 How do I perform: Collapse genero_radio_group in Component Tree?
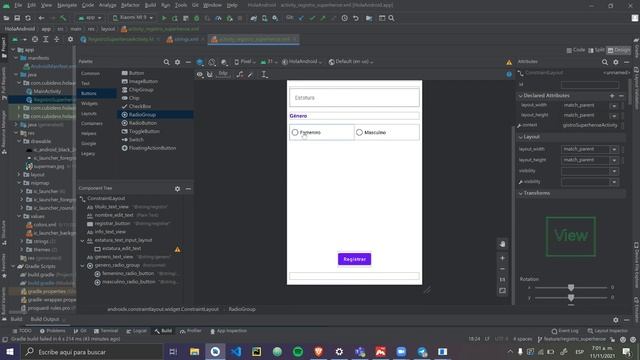click(82, 266)
